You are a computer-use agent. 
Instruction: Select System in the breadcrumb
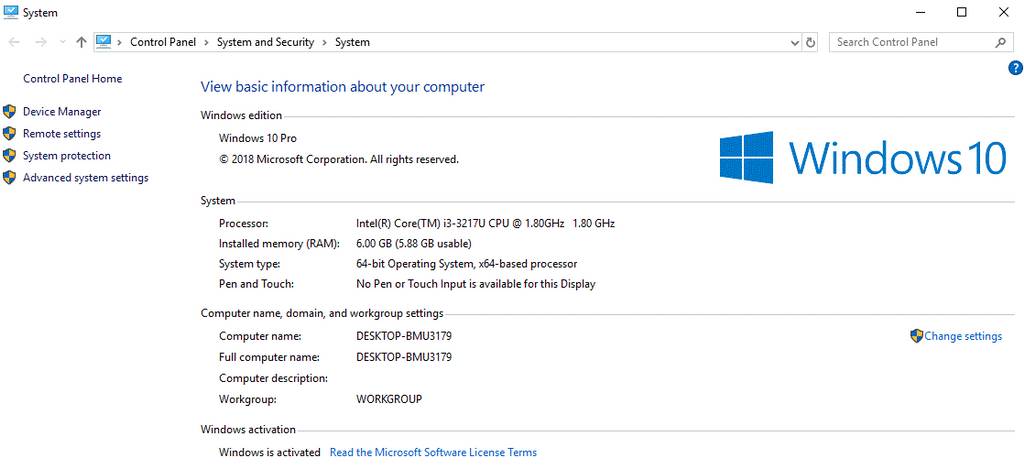pos(352,42)
